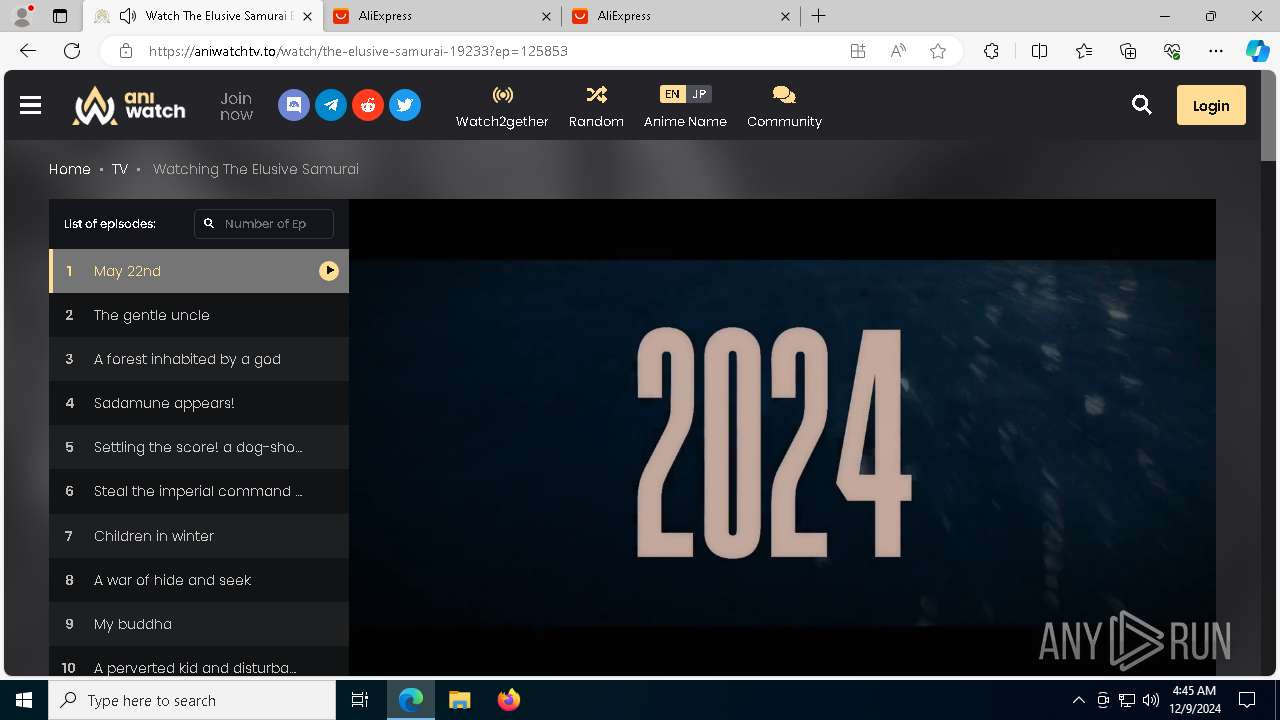1280x720 pixels.
Task: View site information lock icon
Action: (x=125, y=51)
